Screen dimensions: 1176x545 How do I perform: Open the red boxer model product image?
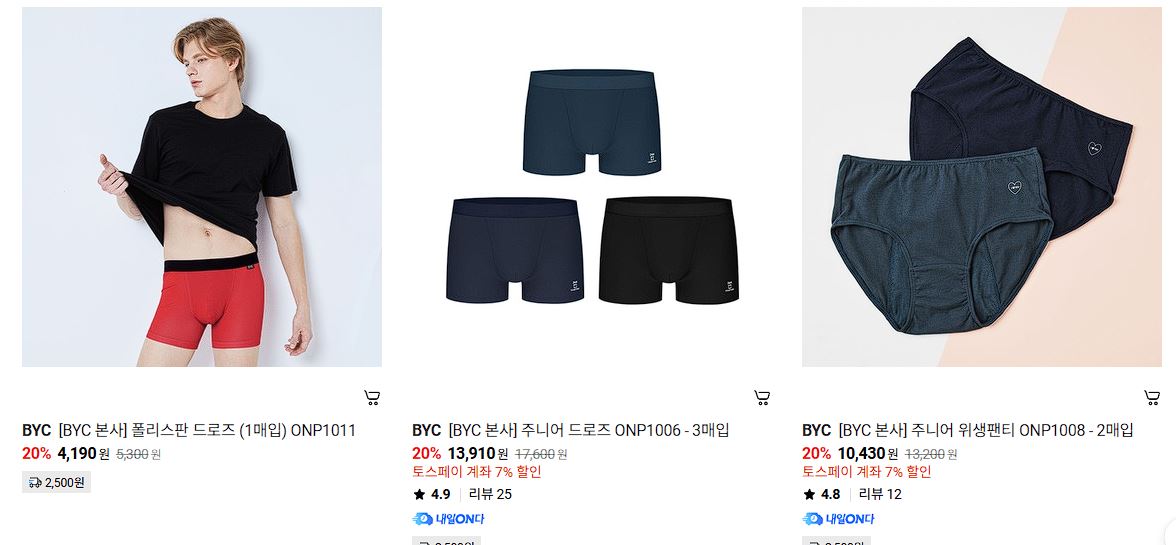[x=202, y=187]
